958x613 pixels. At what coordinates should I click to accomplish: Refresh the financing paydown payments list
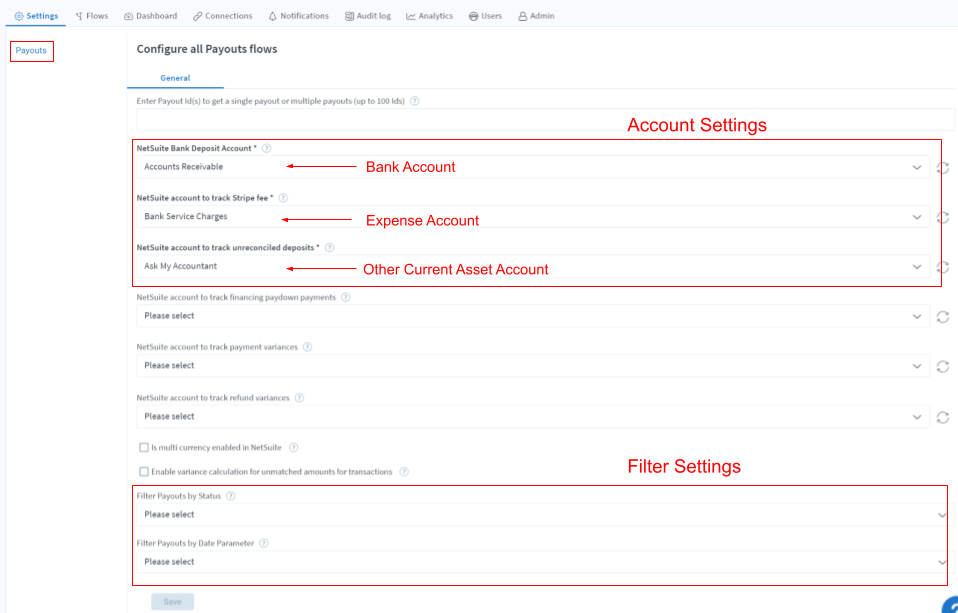coord(943,317)
